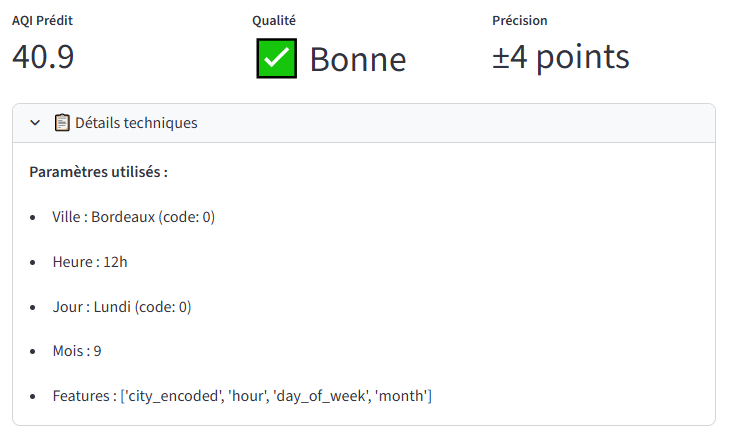
Task: Click the Précision metric label
Action: point(520,20)
